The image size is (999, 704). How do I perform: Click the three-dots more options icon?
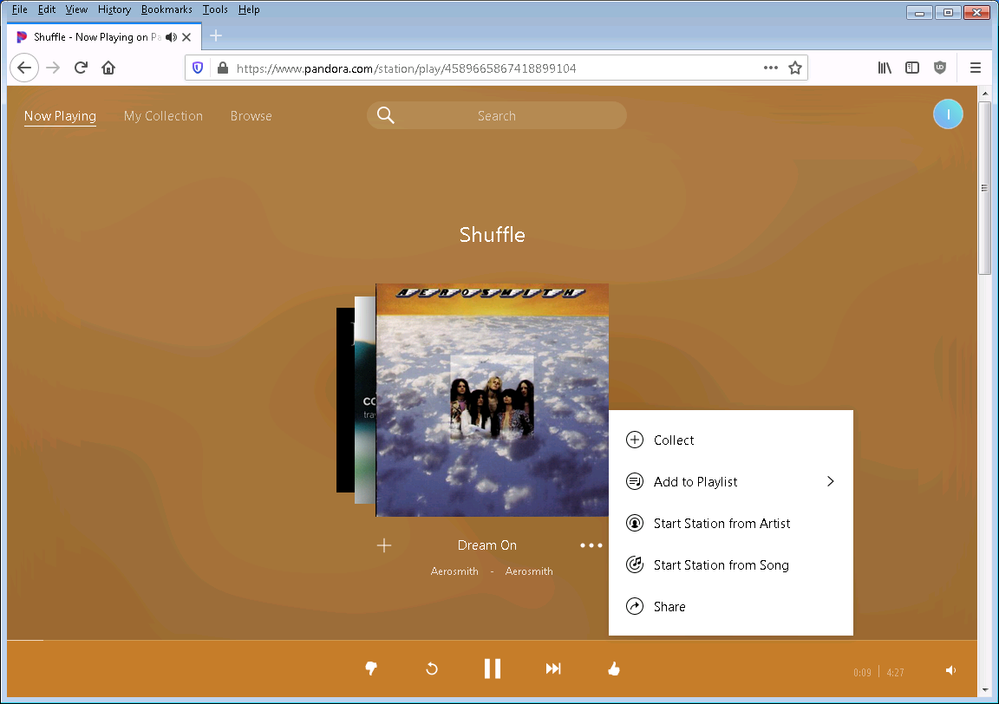tap(591, 545)
